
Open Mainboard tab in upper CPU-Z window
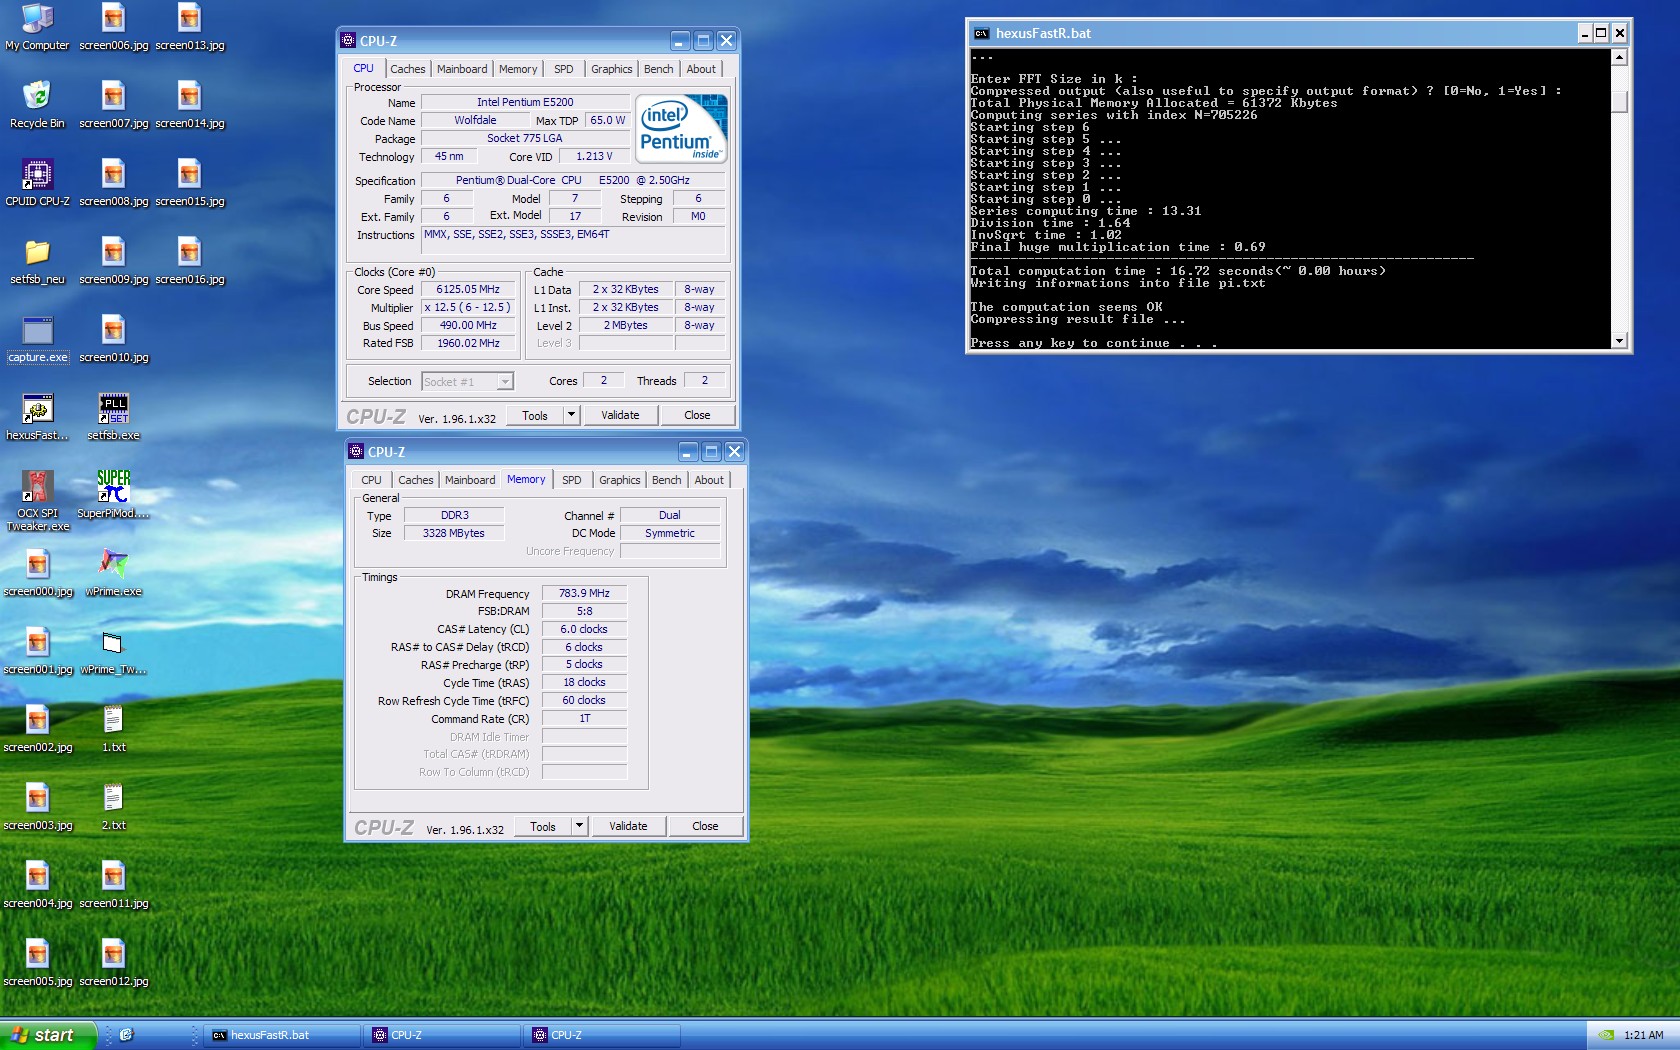click(x=462, y=69)
